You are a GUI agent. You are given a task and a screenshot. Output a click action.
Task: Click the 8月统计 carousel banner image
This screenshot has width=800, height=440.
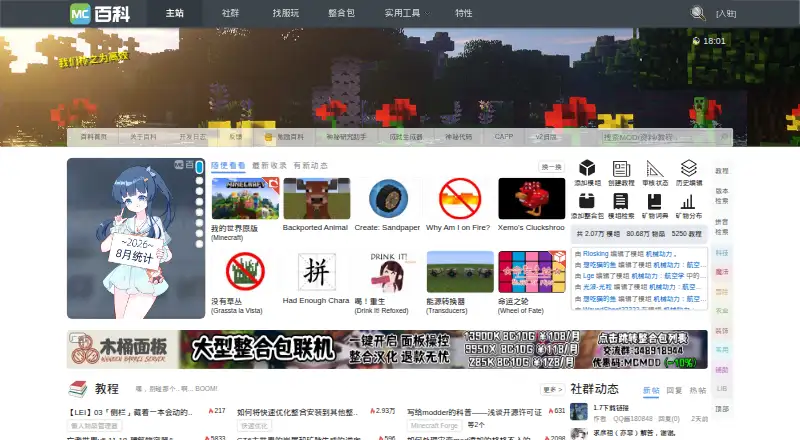(x=136, y=238)
